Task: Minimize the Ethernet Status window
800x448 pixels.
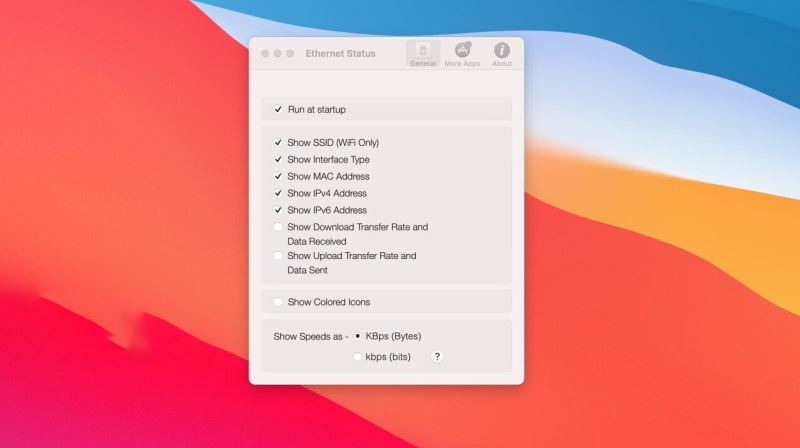Action: [x=278, y=53]
